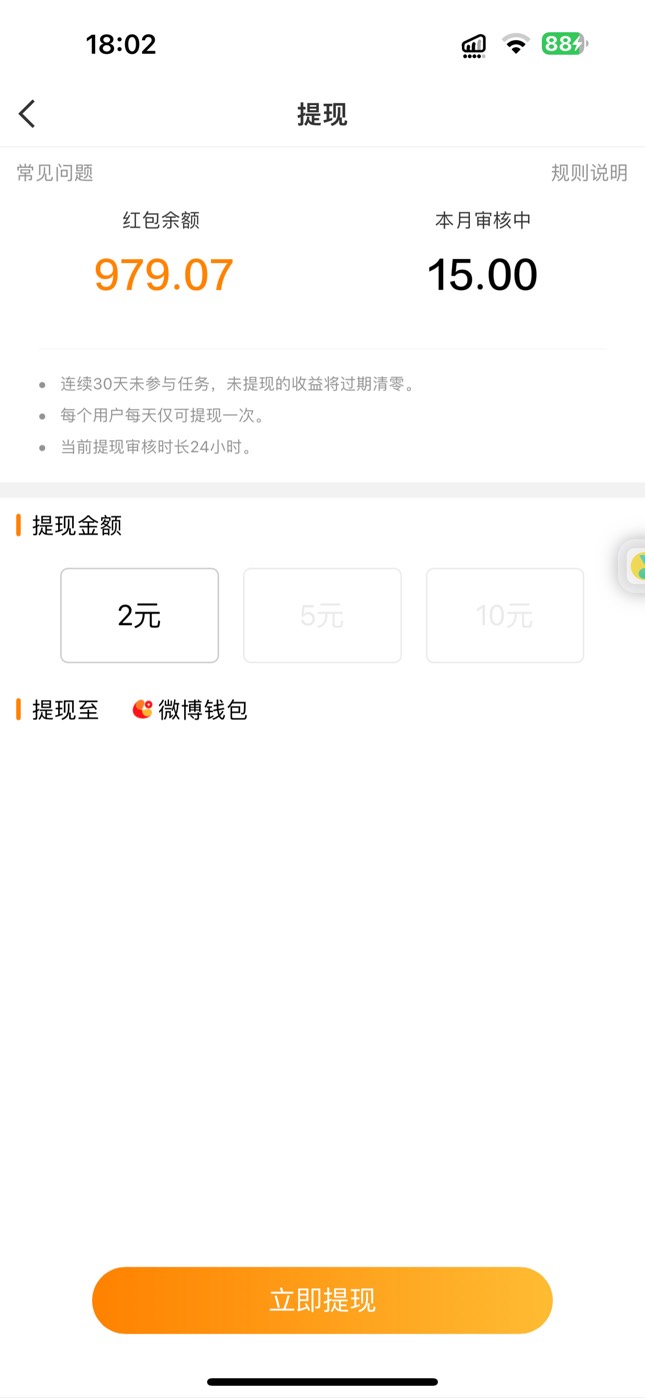Tap the orange 立即提现 button
The width and height of the screenshot is (645, 1398).
pos(322,1300)
